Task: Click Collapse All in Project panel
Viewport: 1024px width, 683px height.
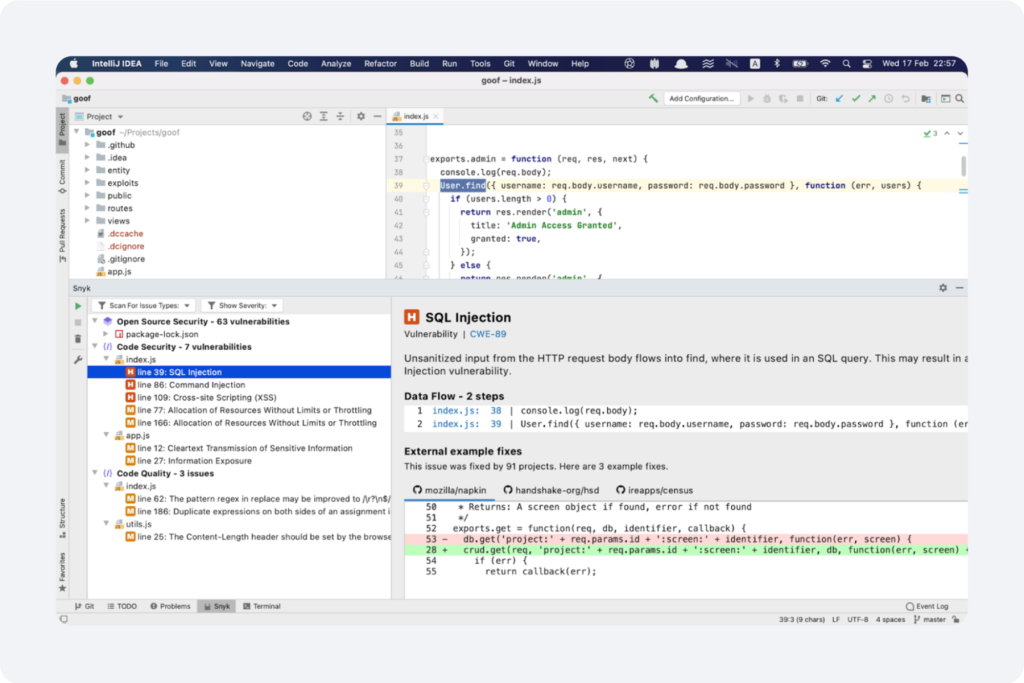Action: [340, 116]
